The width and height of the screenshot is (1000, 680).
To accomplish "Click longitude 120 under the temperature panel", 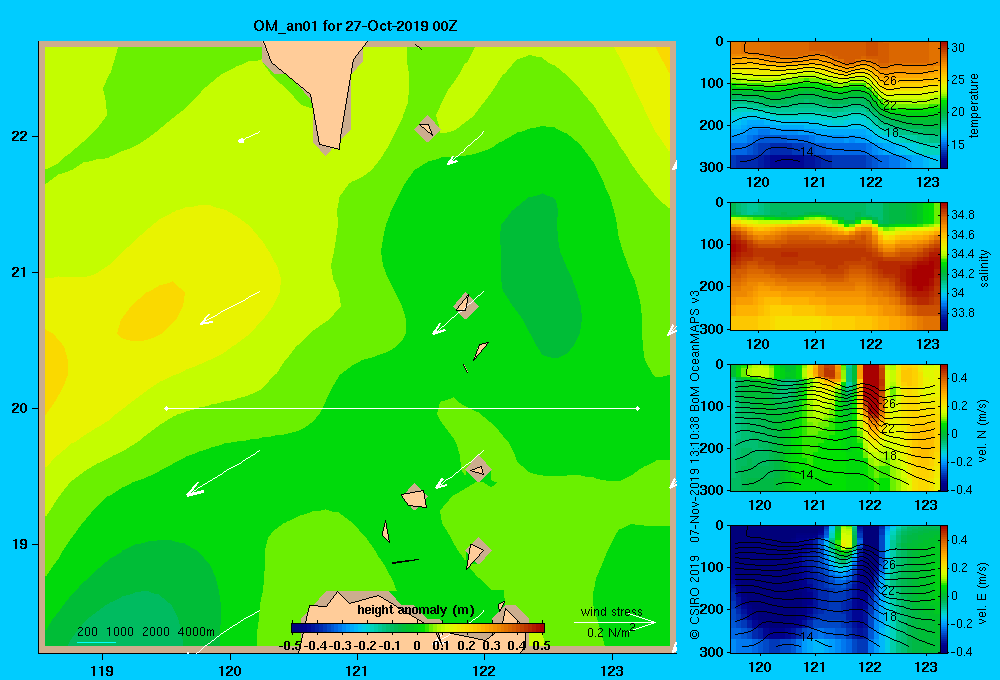I will pos(758,182).
